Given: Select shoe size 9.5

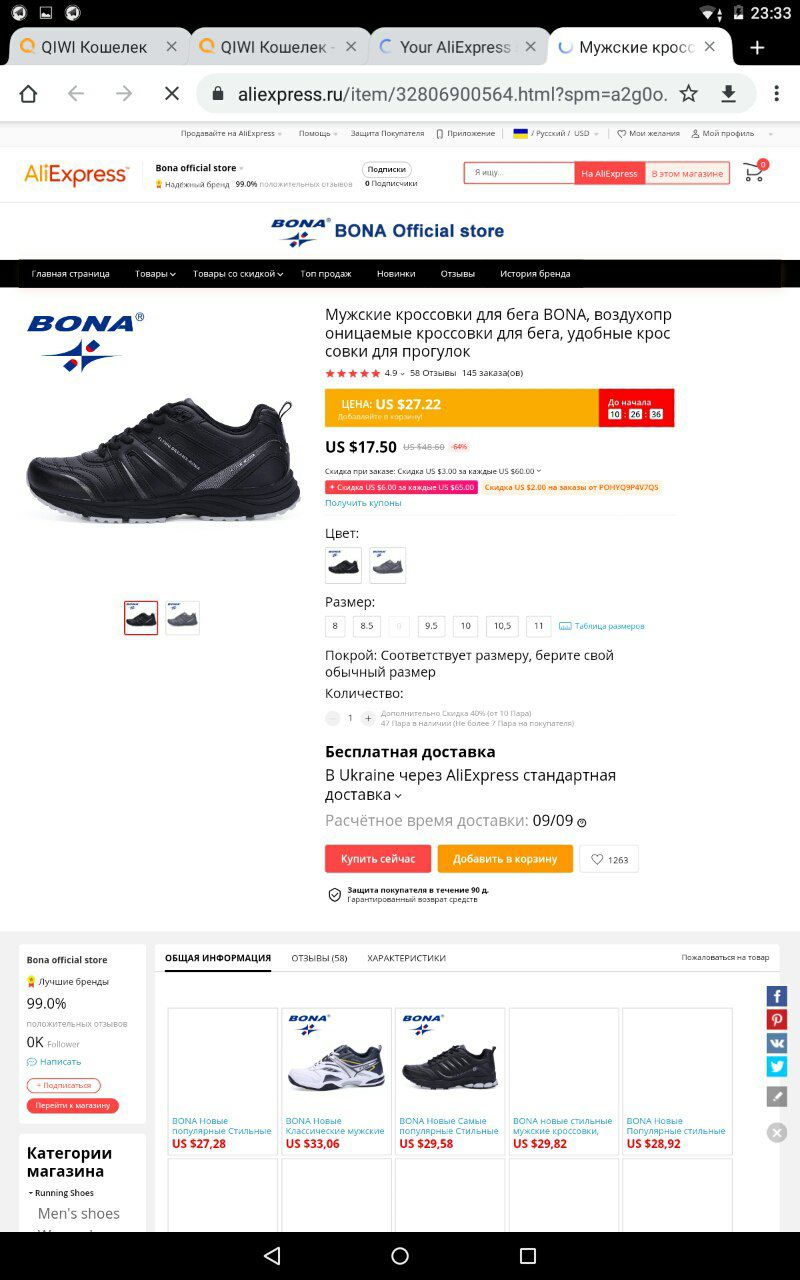Looking at the screenshot, I should pos(431,626).
